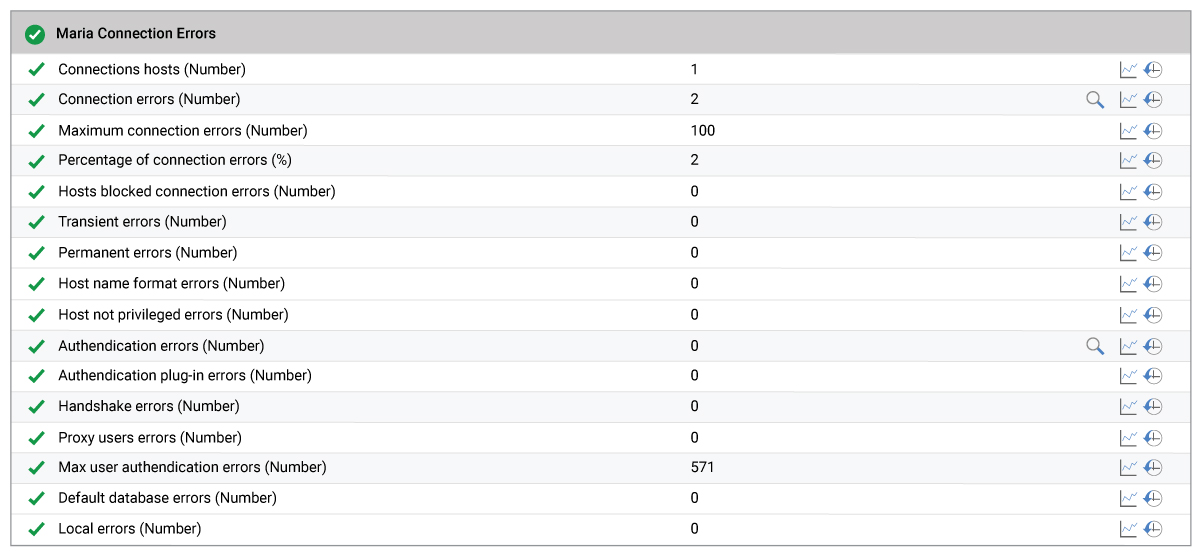Image resolution: width=1200 pixels, height=555 pixels.
Task: Click magnifier icon in Connection errors row
Action: click(x=1095, y=99)
